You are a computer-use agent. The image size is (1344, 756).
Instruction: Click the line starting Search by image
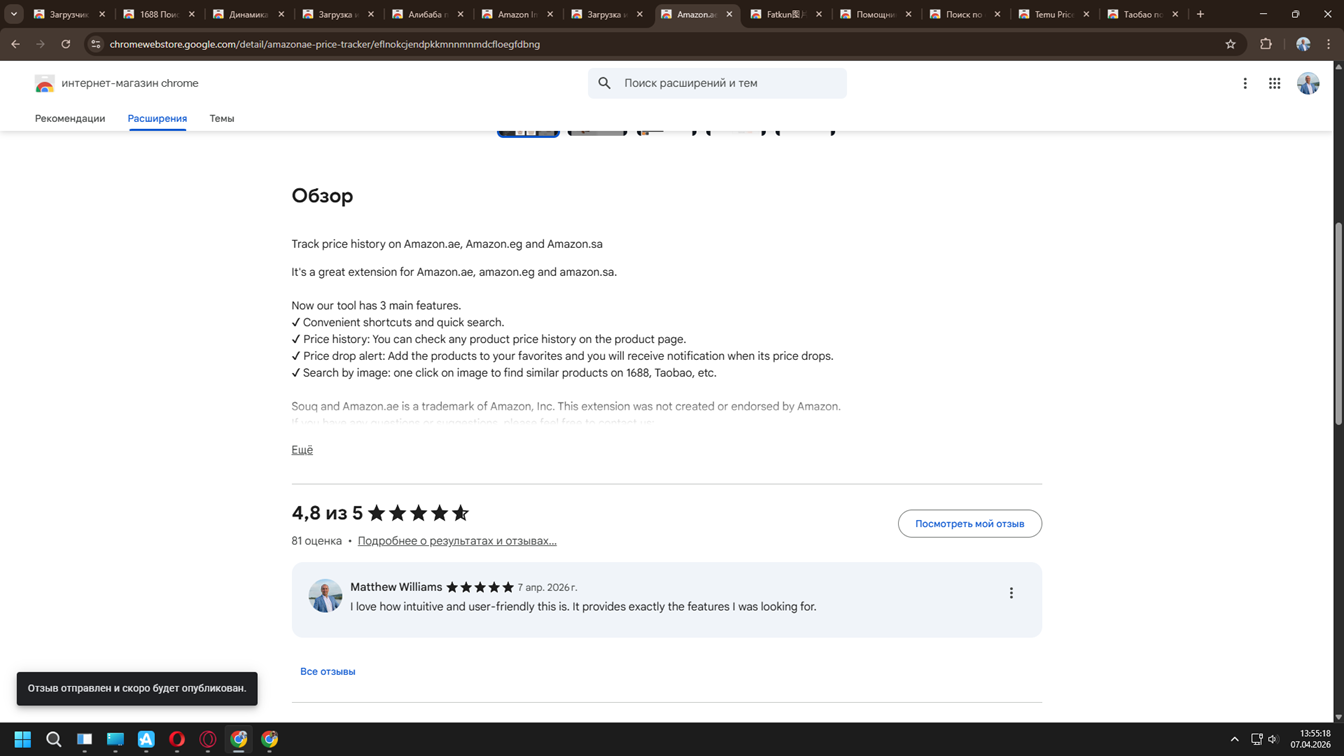[504, 373]
